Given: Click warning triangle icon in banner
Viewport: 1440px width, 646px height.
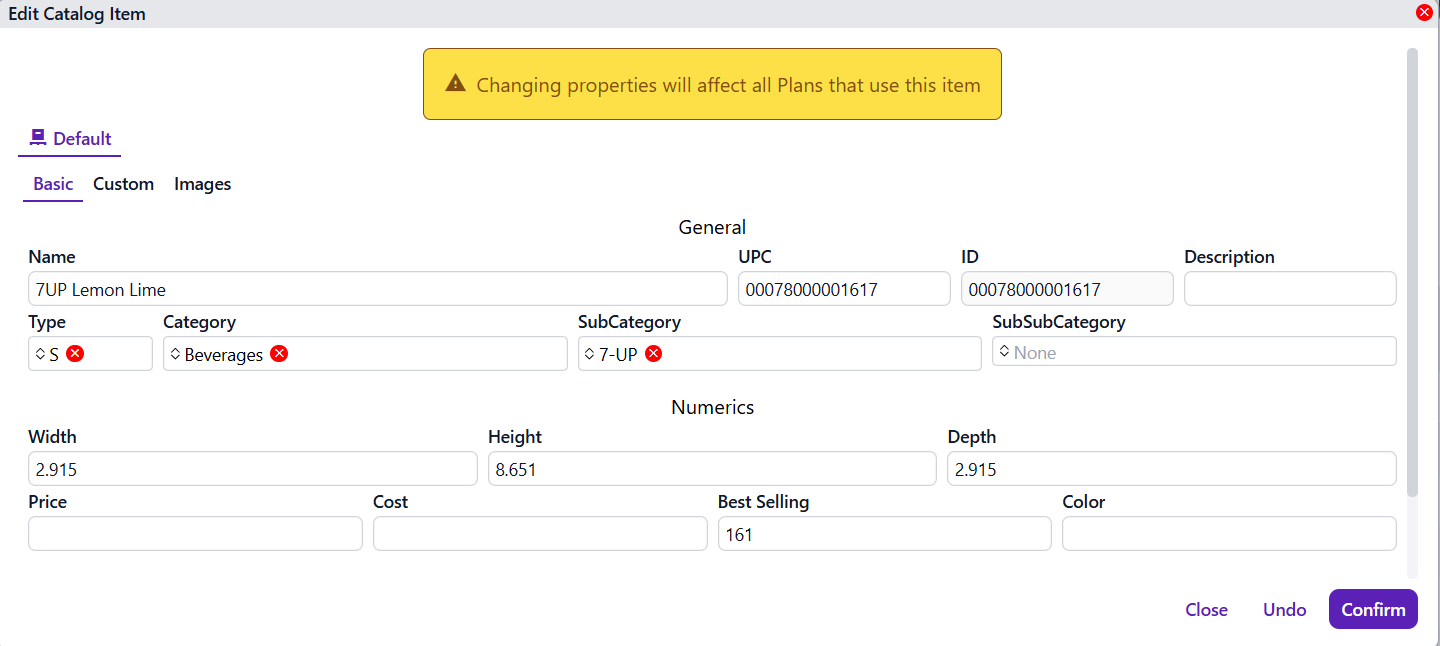Looking at the screenshot, I should (x=456, y=84).
